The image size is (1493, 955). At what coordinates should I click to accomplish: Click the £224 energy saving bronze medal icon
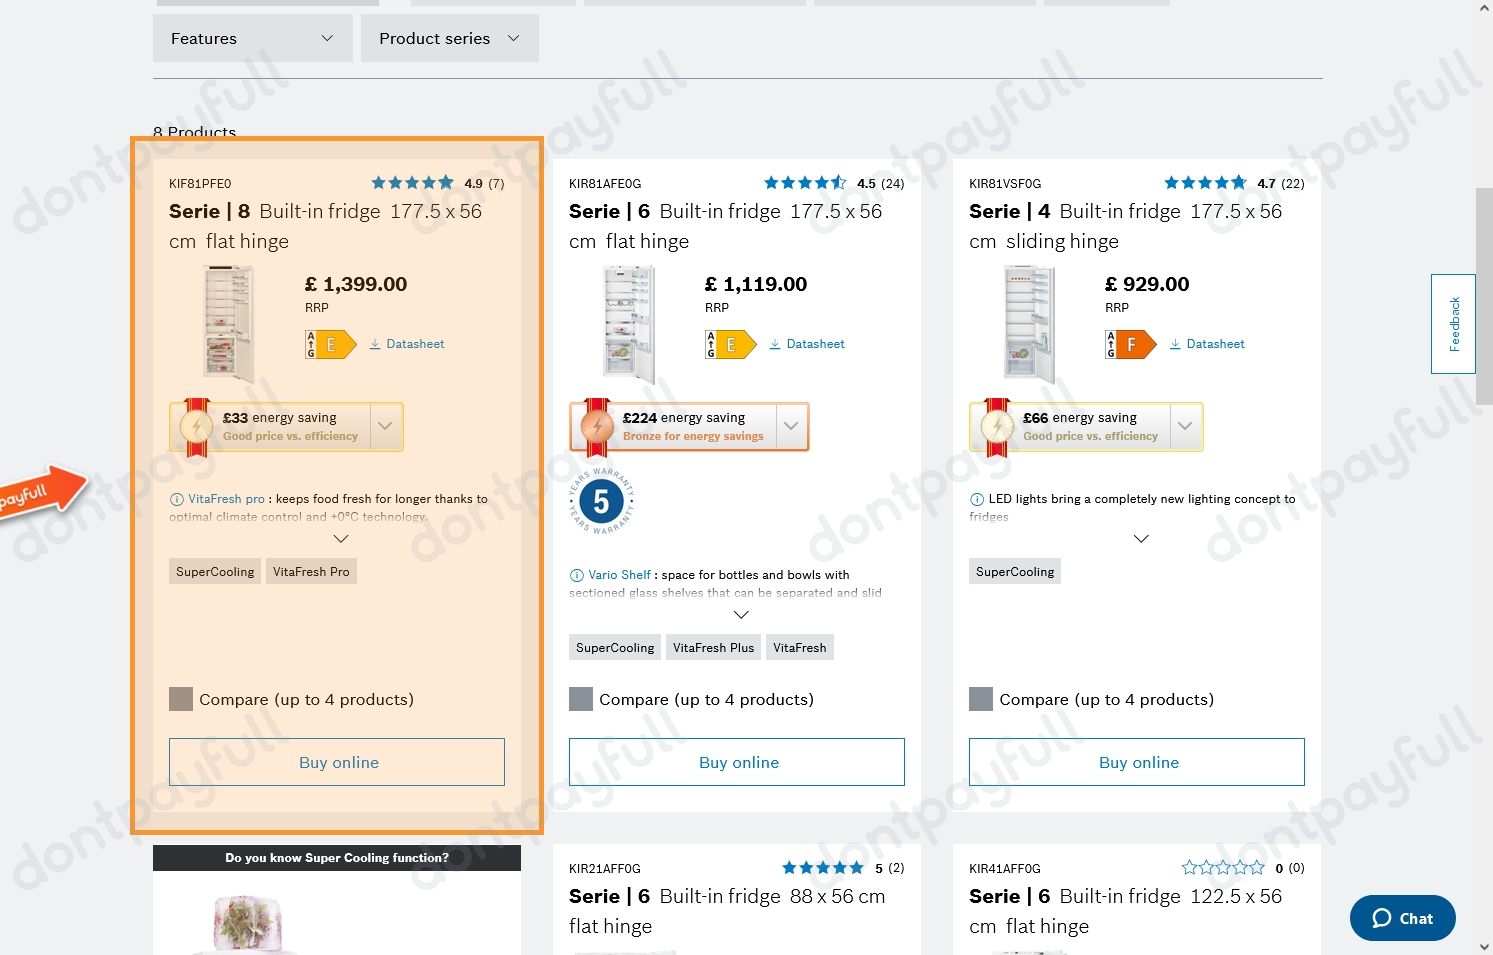[x=597, y=427]
